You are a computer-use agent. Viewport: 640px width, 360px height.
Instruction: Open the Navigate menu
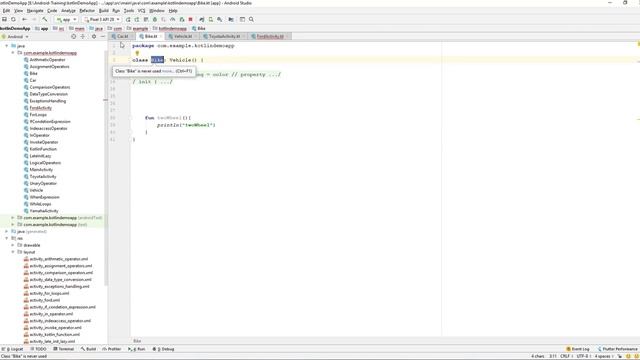tap(35, 11)
